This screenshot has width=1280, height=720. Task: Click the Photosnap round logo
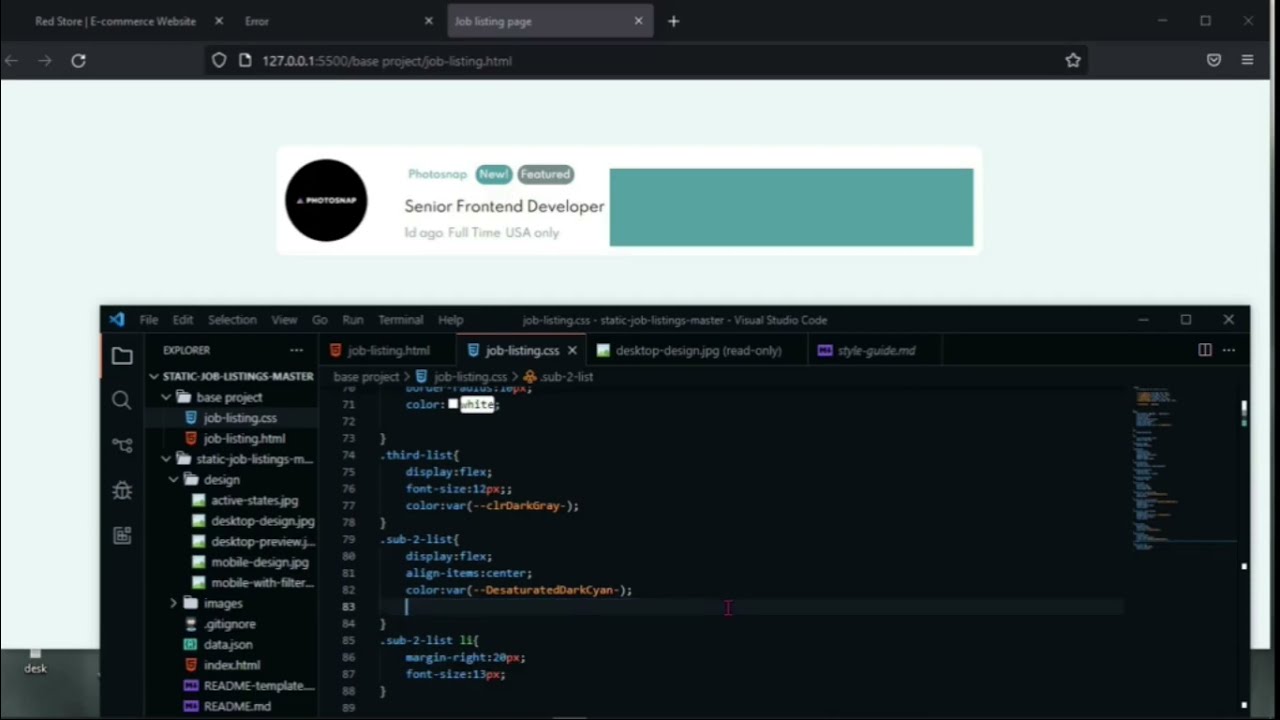click(x=326, y=200)
